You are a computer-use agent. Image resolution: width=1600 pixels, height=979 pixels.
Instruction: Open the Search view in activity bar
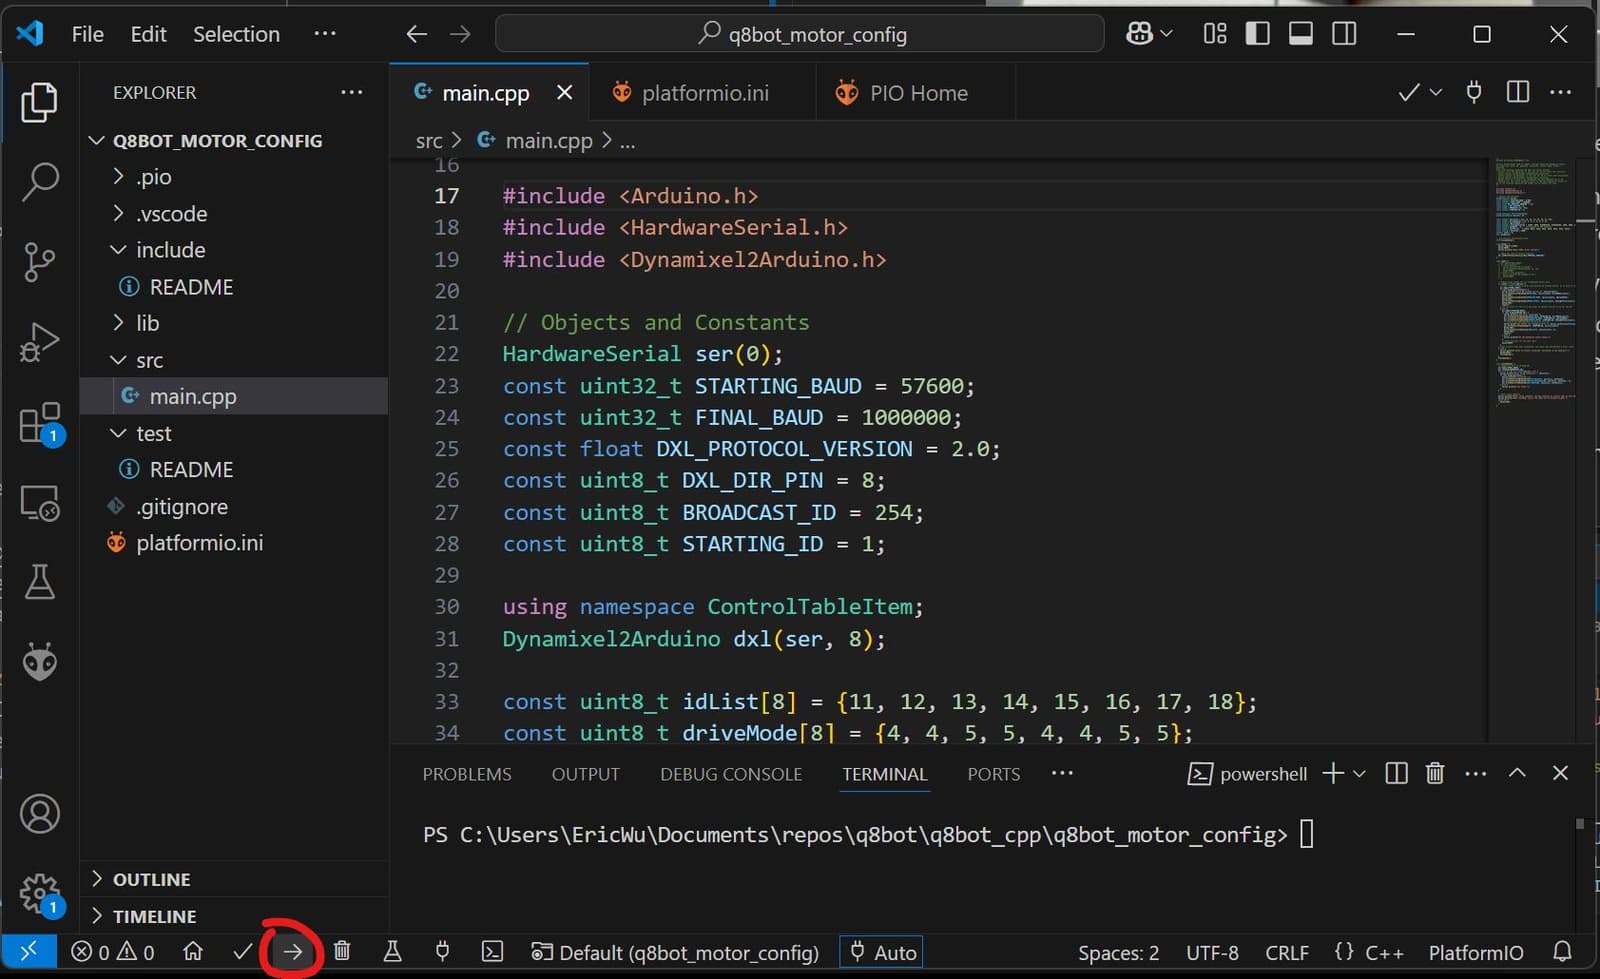[39, 182]
